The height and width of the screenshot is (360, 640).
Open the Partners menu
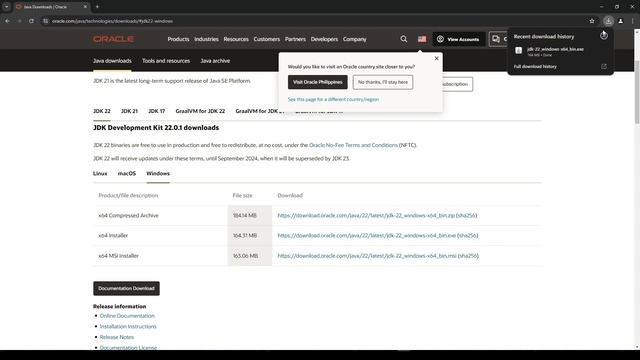pyautogui.click(x=295, y=39)
